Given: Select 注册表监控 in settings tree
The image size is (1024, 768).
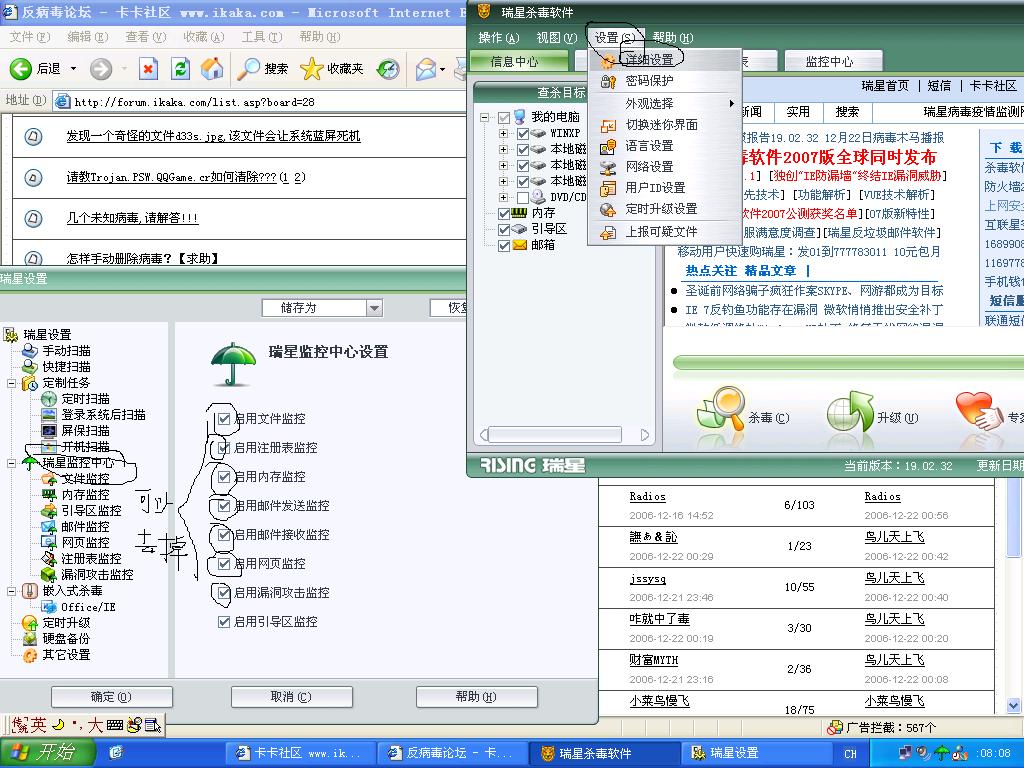Looking at the screenshot, I should [x=91, y=558].
